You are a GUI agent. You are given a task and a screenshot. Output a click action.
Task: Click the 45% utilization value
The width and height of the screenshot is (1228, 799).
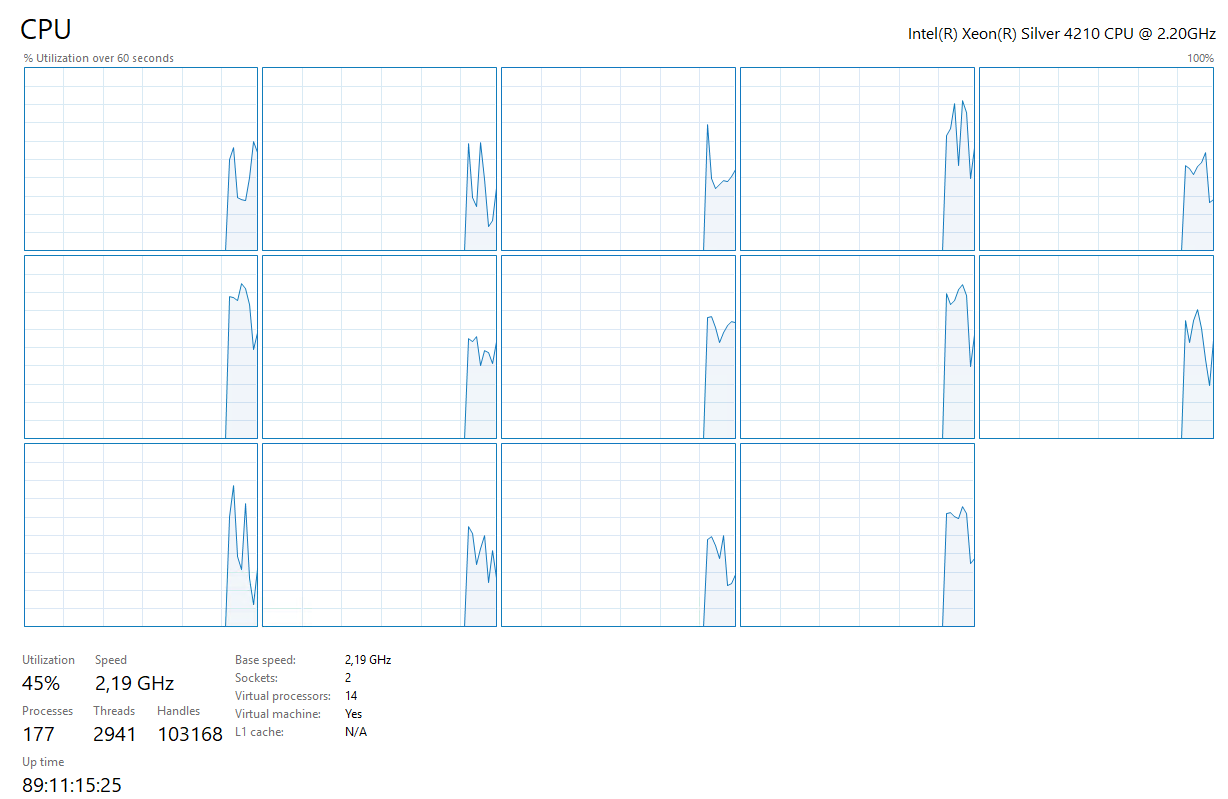pos(41,683)
